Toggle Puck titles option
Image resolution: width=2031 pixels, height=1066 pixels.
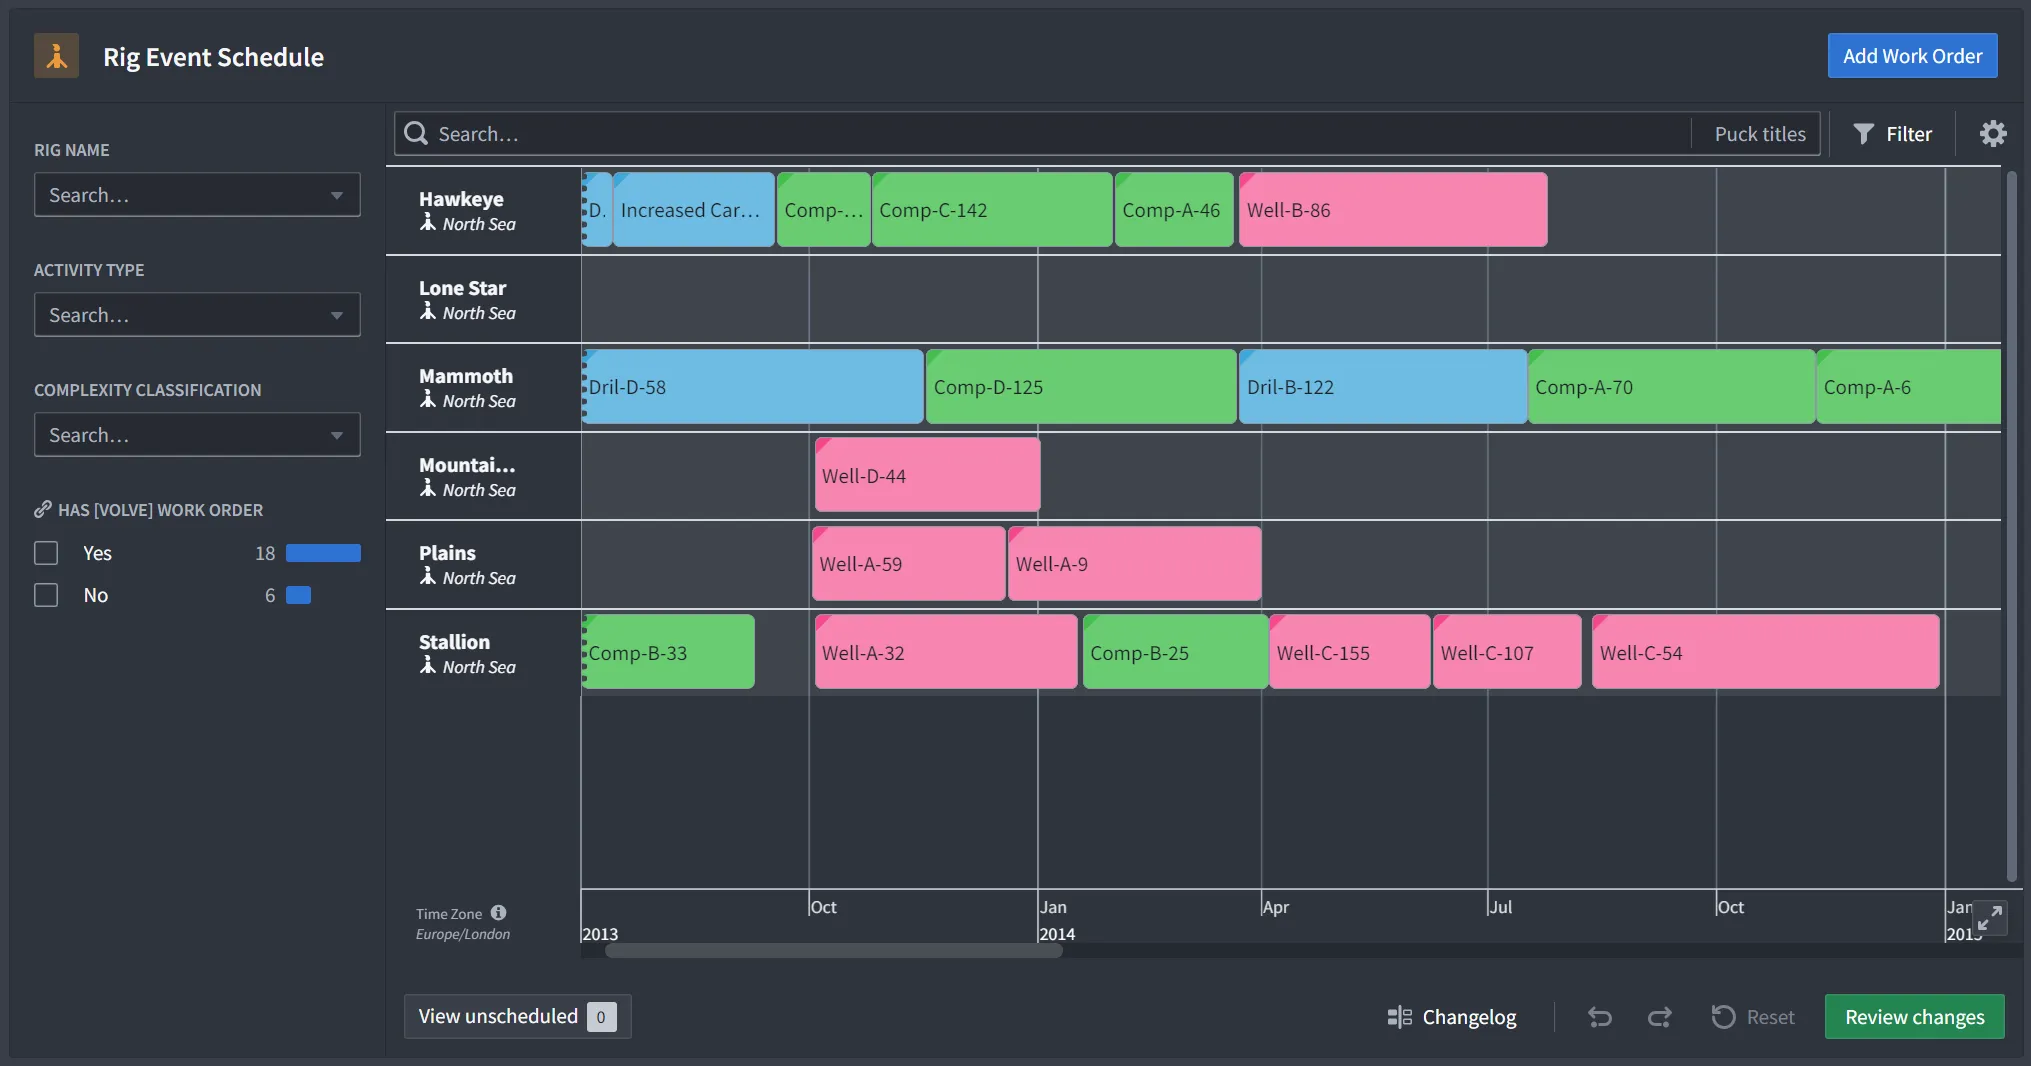click(x=1759, y=134)
